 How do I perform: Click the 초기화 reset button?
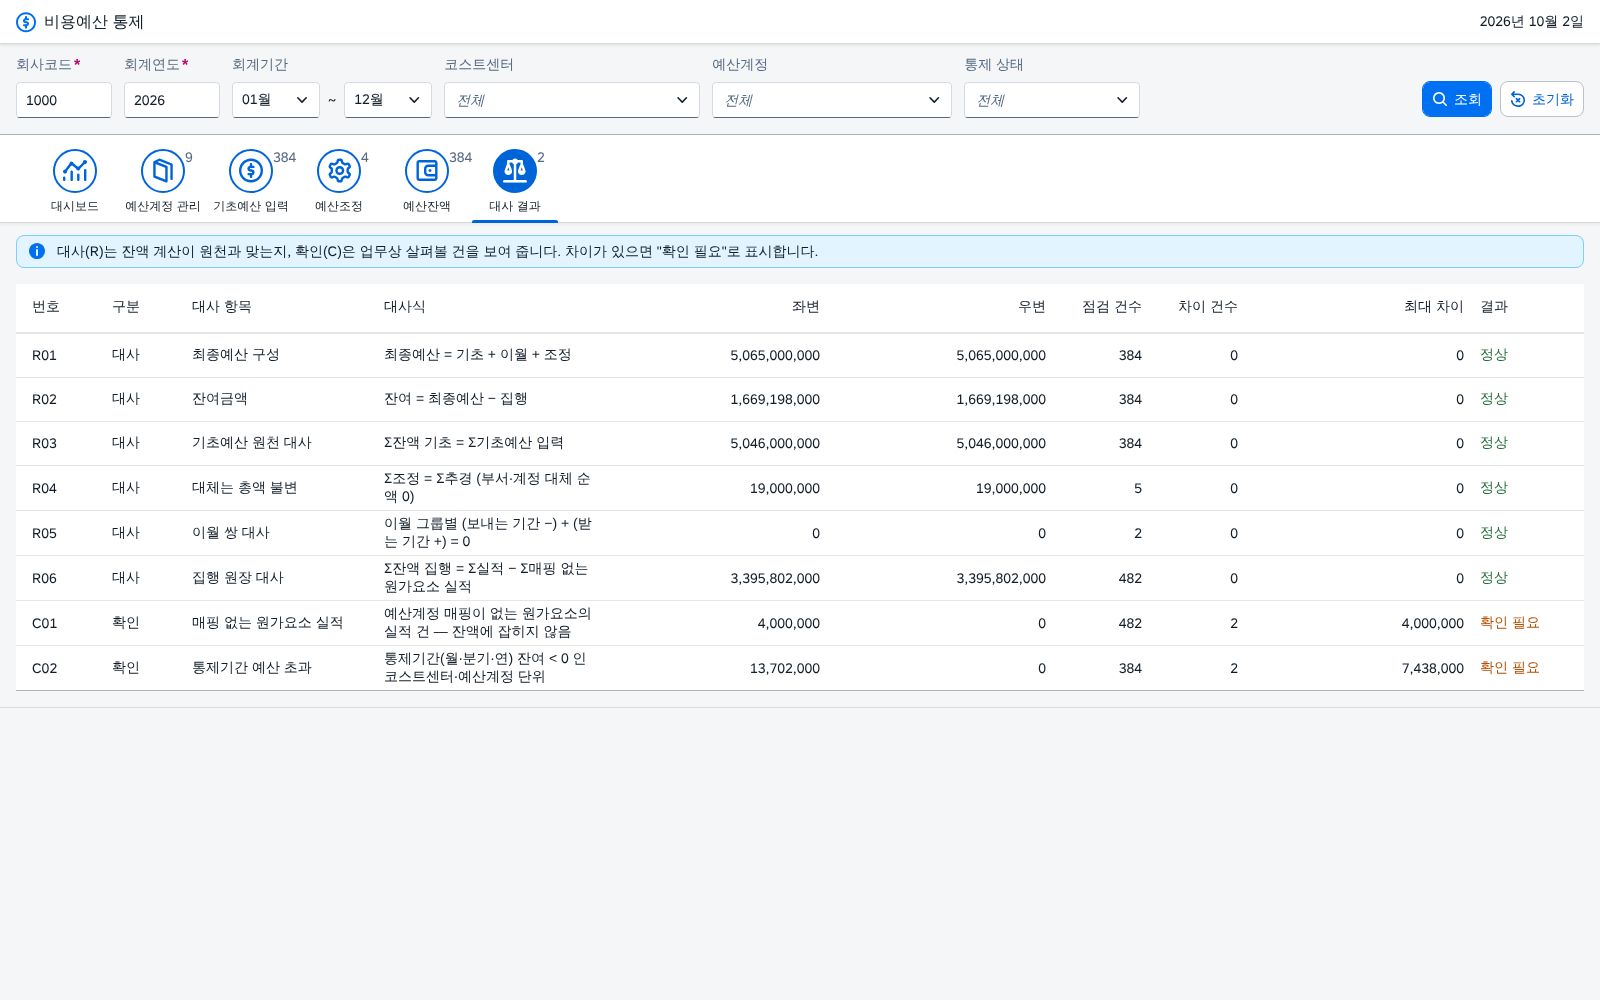click(1542, 99)
